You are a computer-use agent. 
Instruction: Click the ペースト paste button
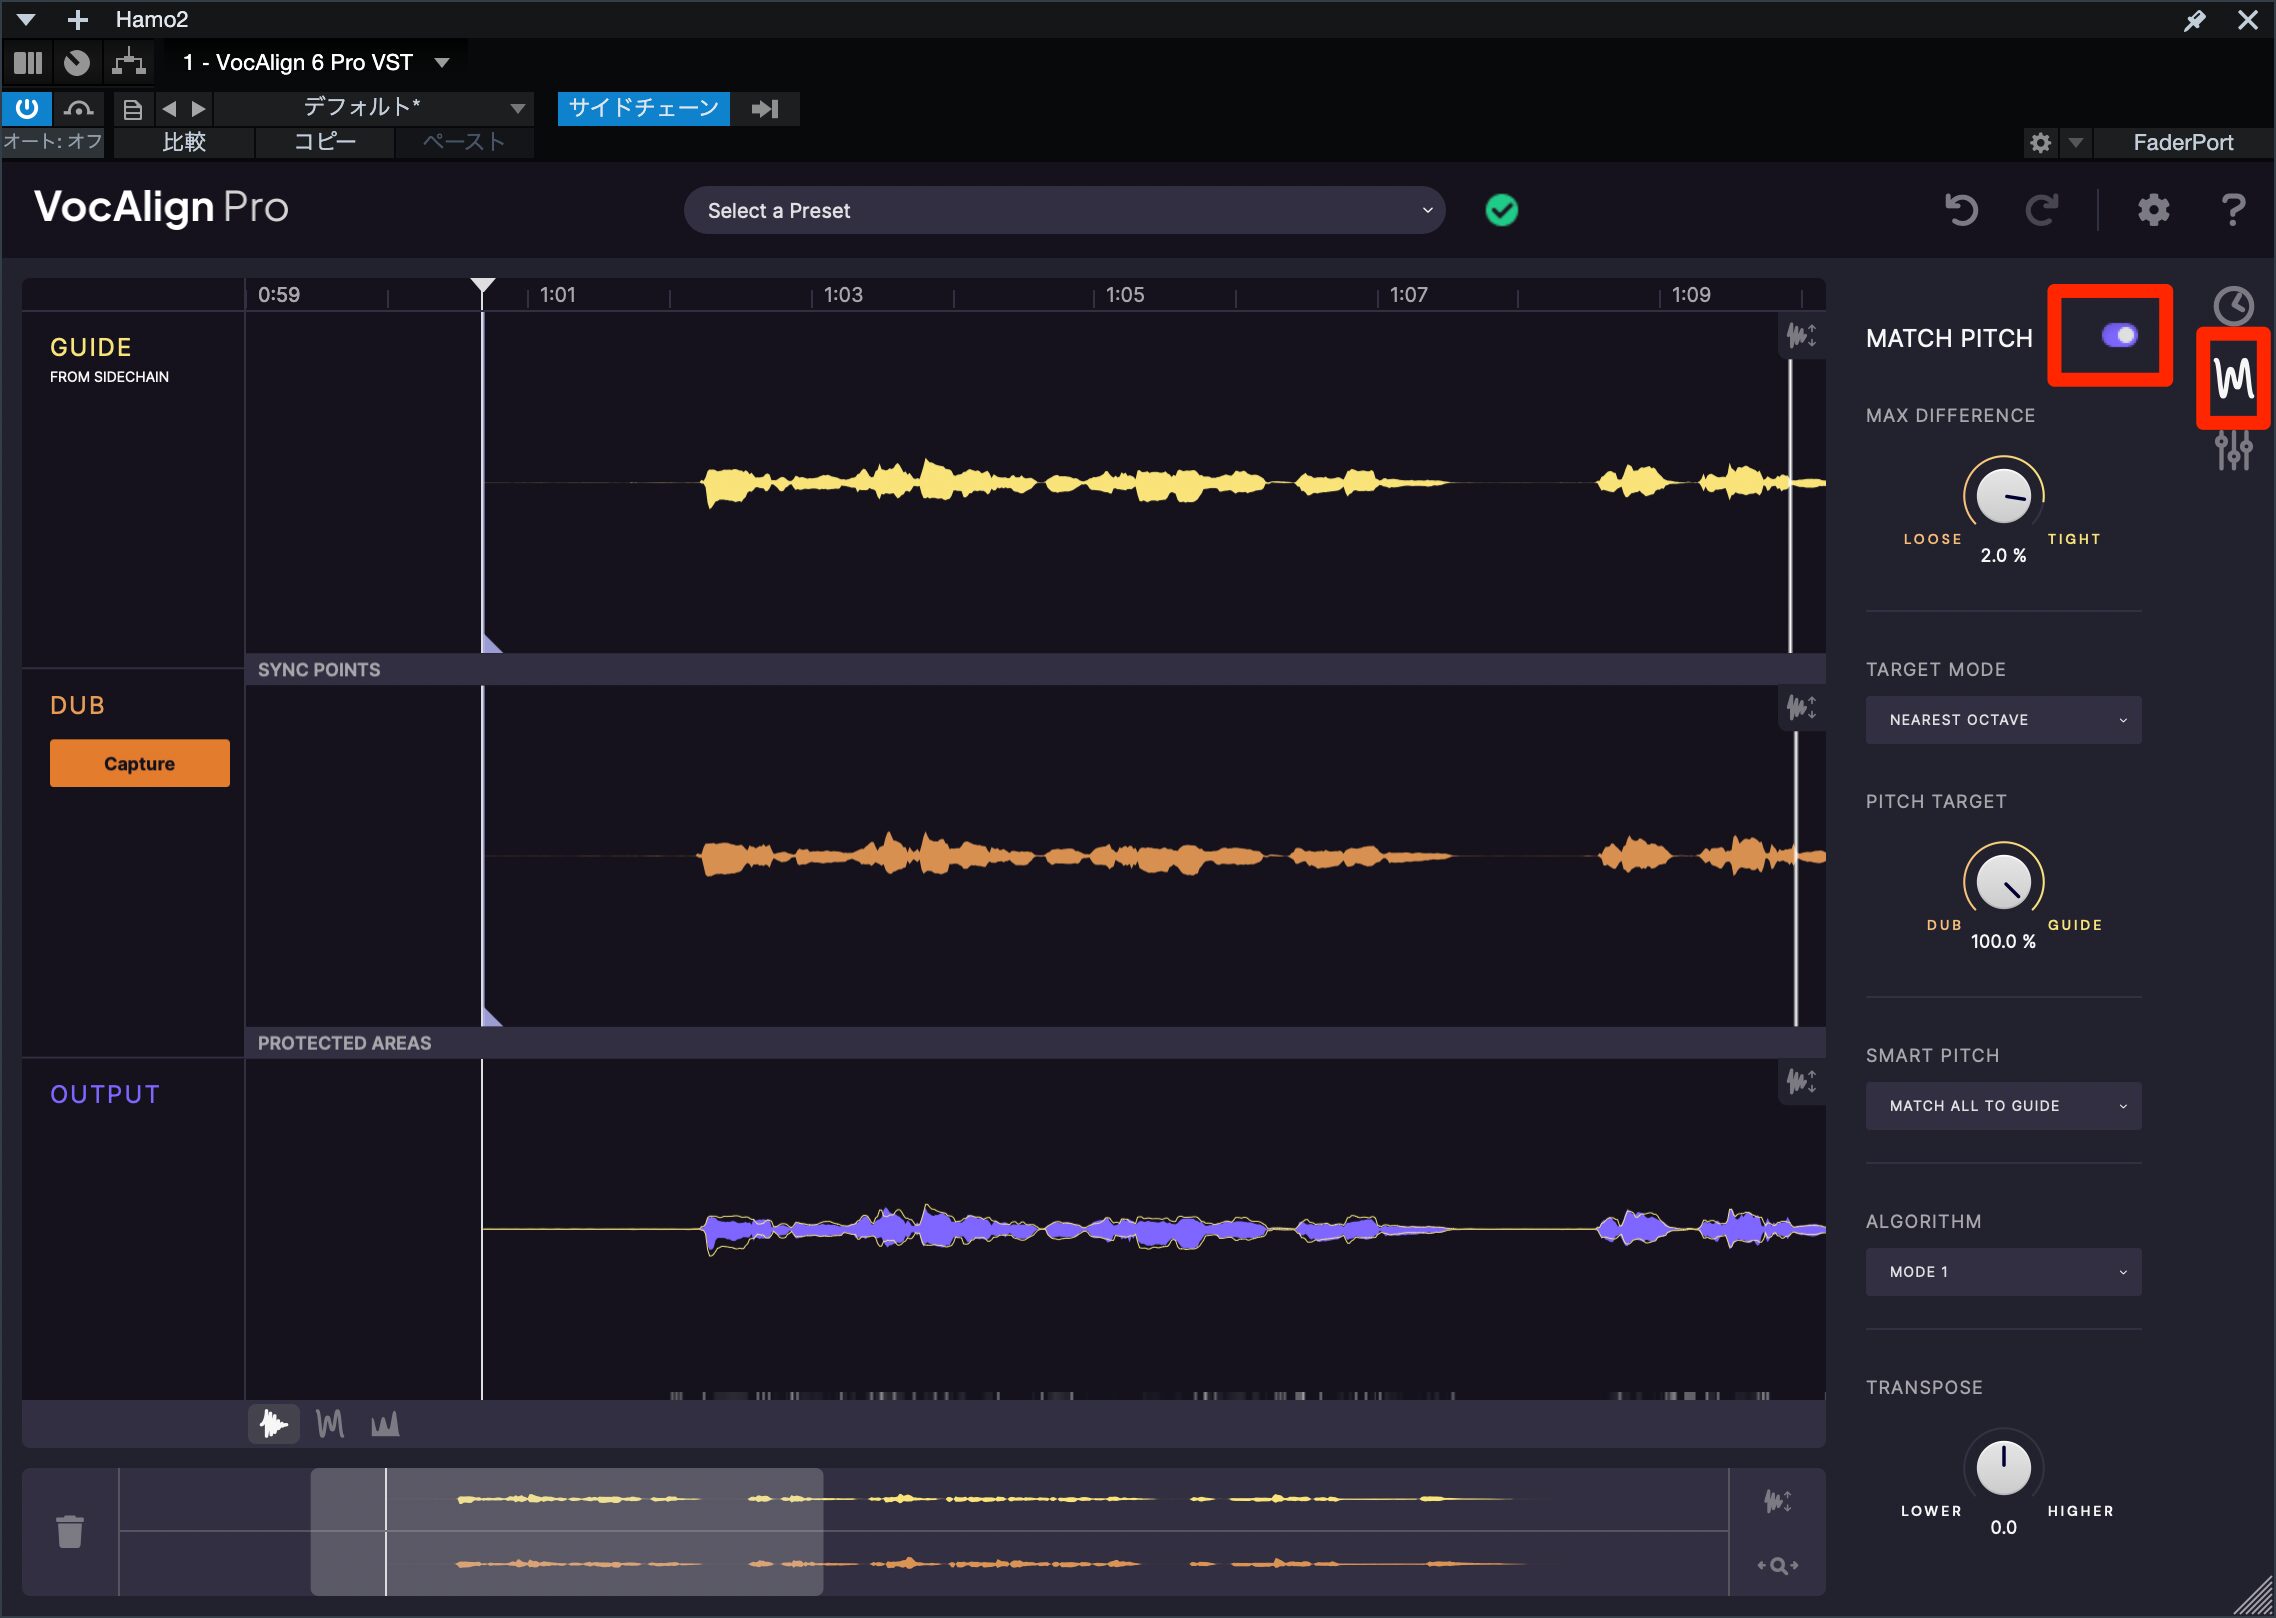[464, 141]
